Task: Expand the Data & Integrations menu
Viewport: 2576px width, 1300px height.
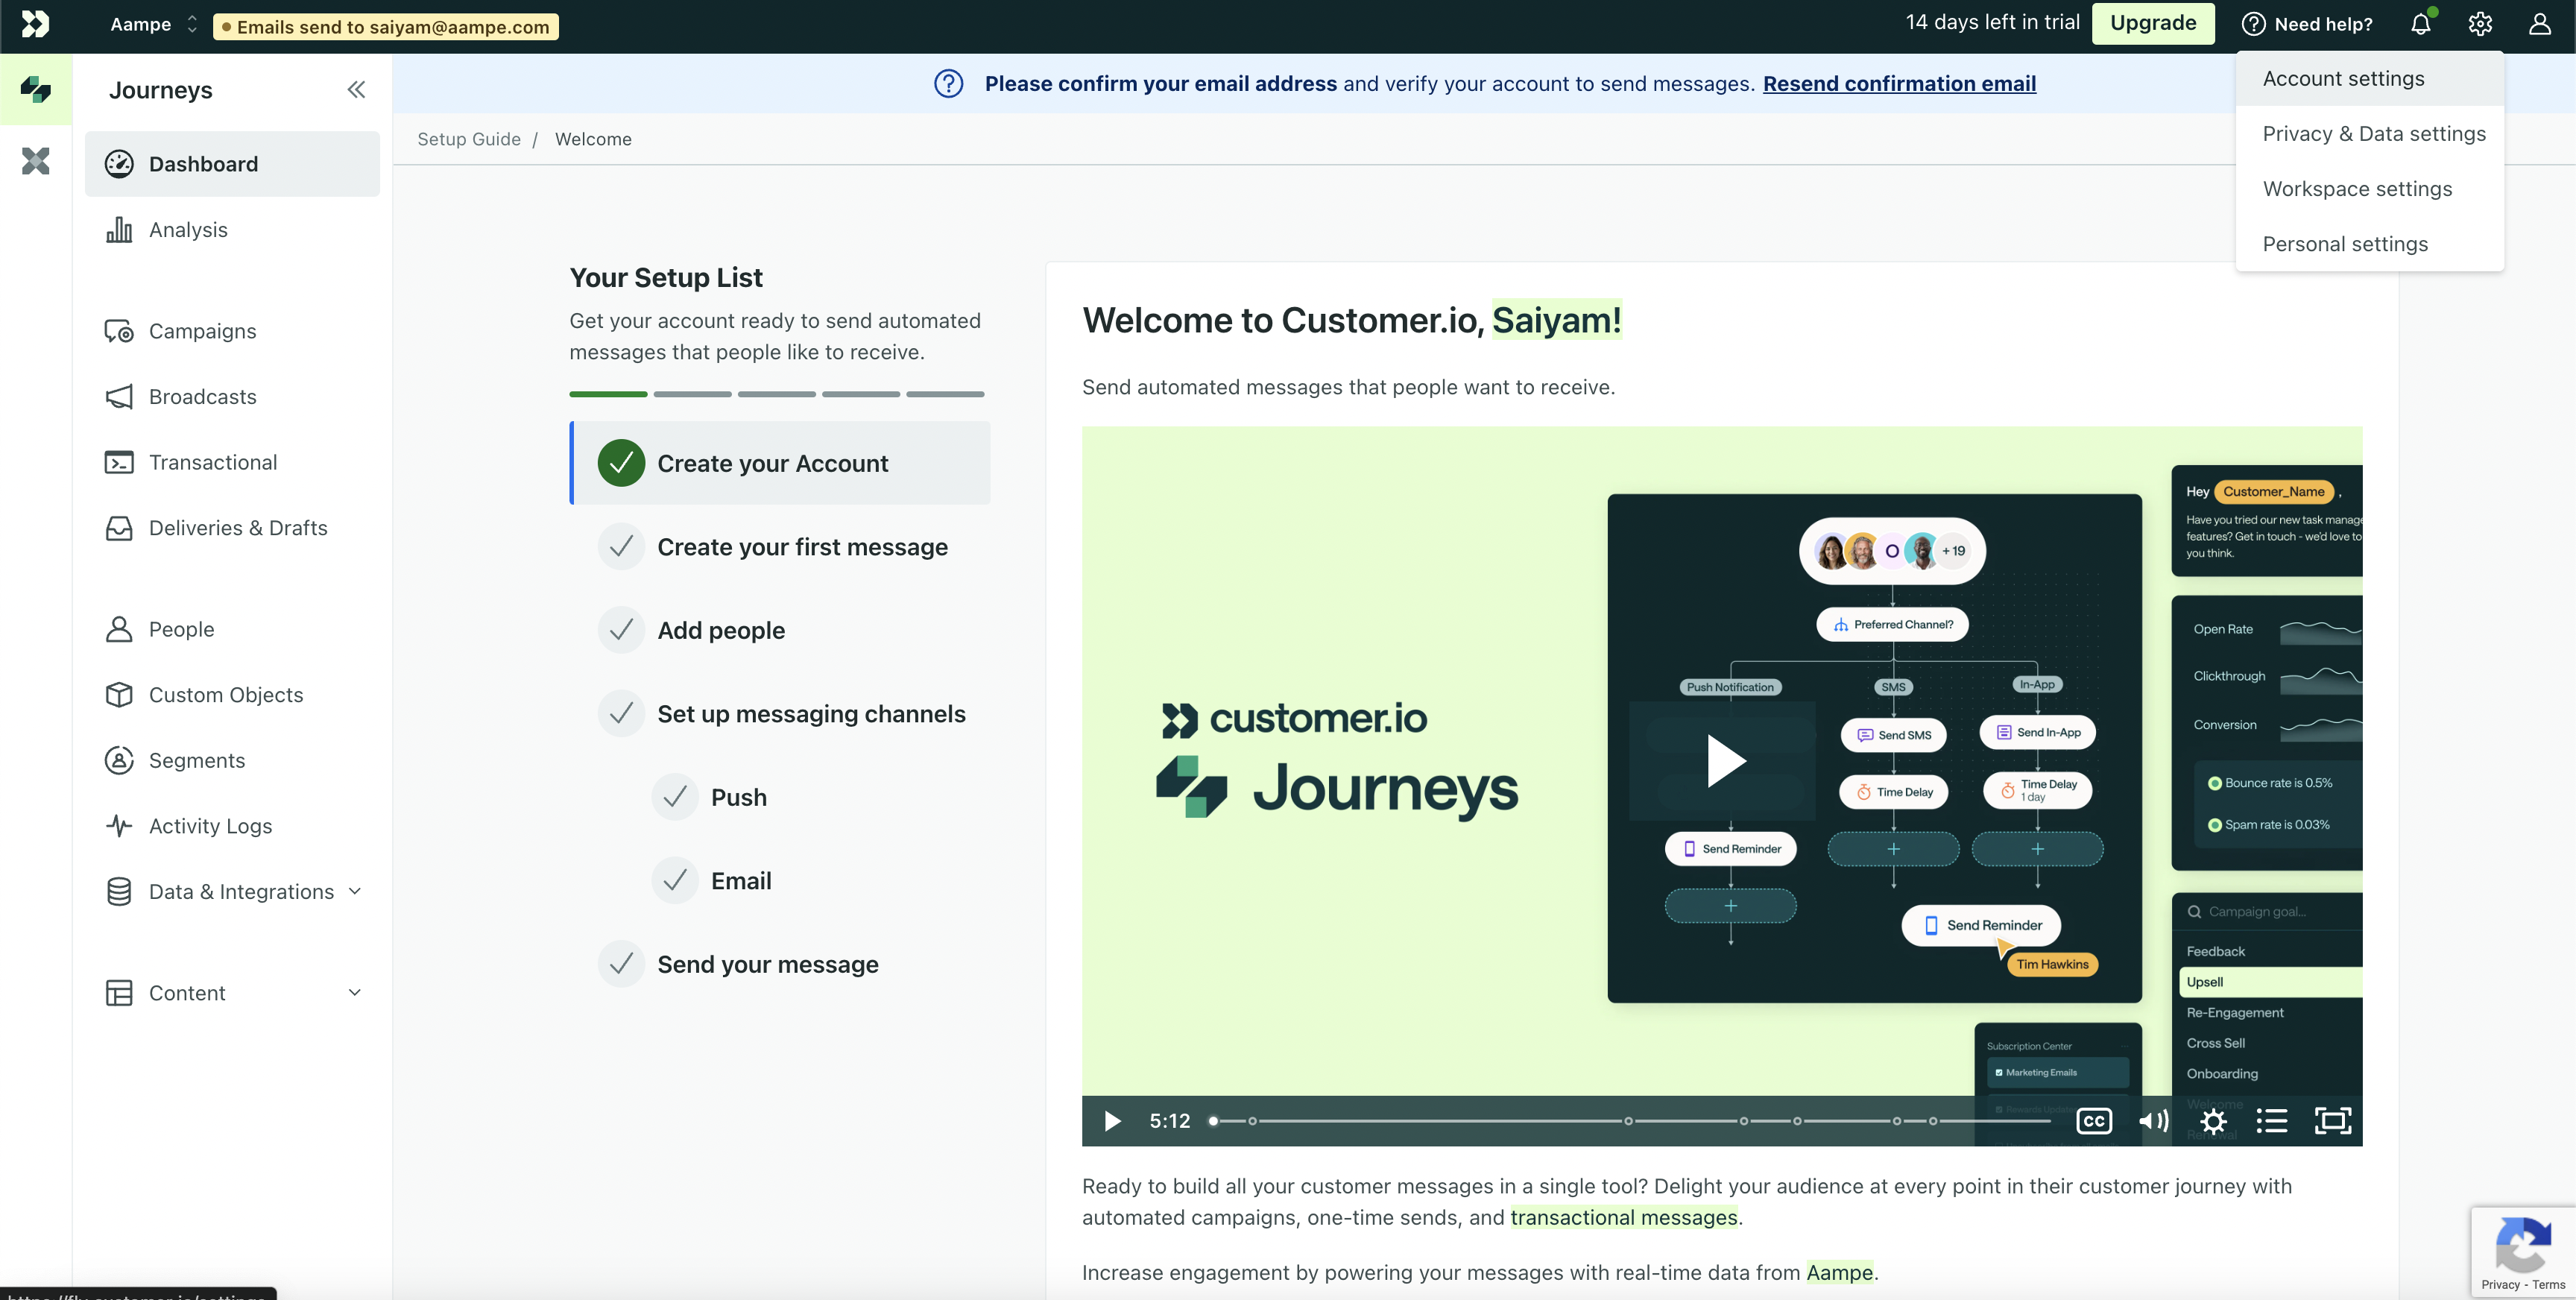Action: point(241,892)
